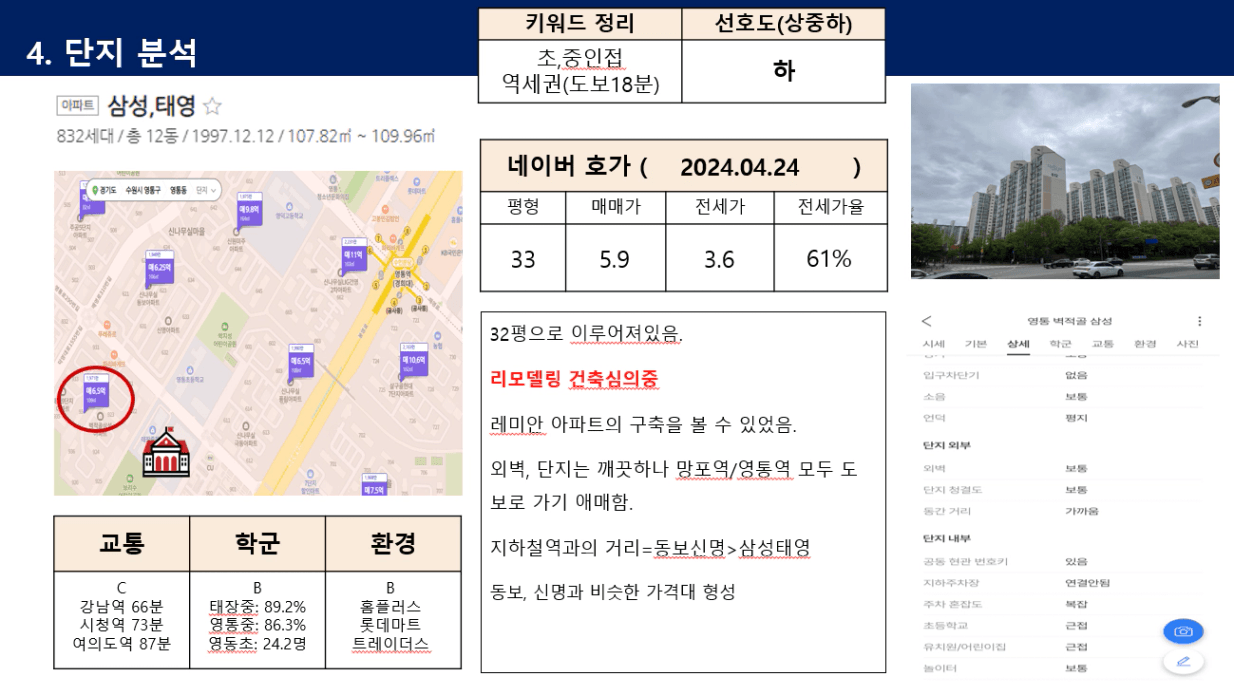Click the 유치원/어린이집 row
This screenshot has width=1234, height=695.
[1065, 647]
